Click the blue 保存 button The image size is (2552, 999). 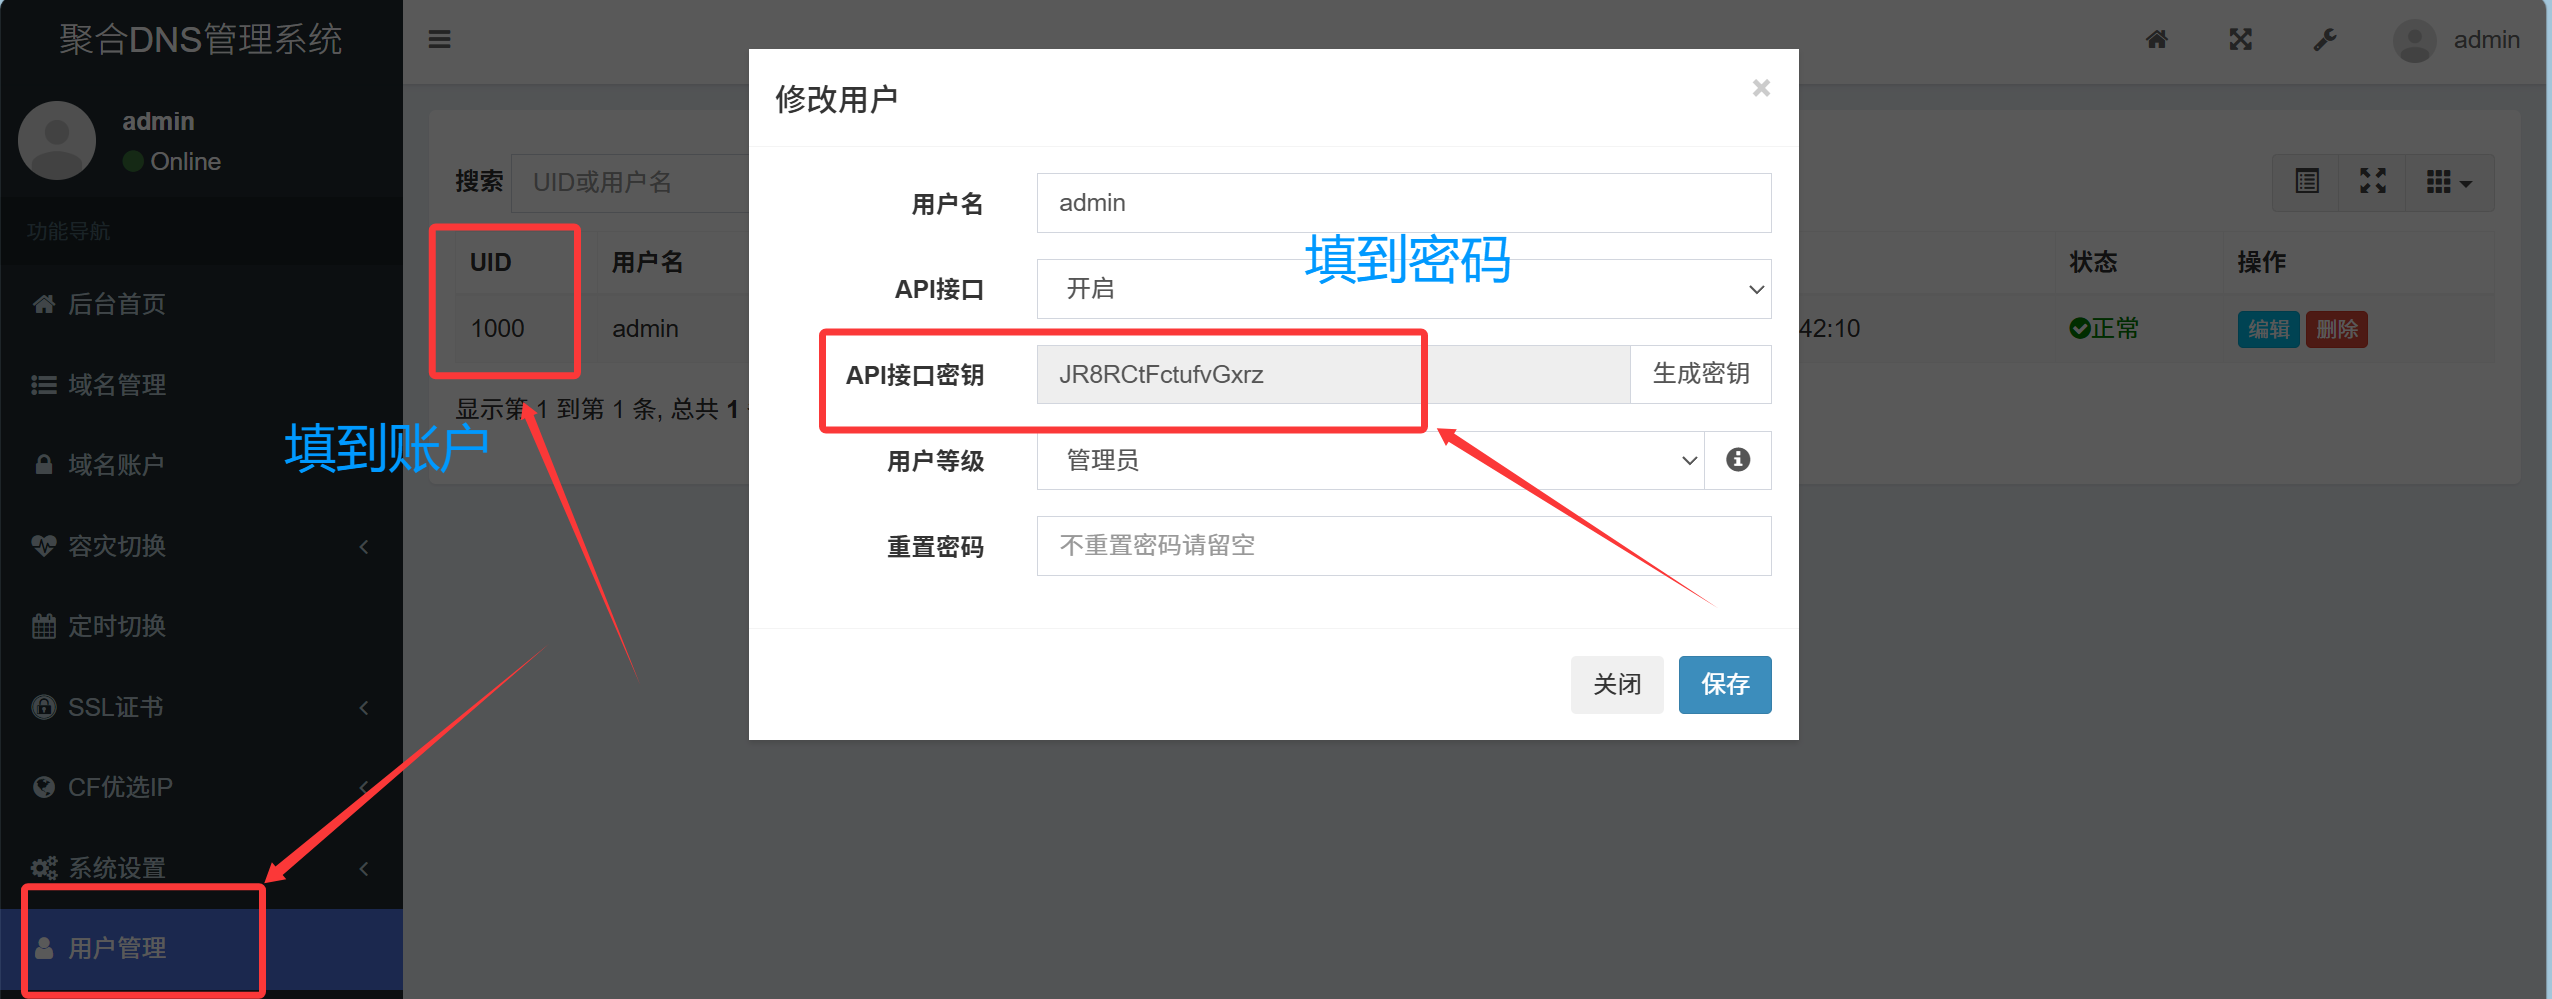tap(1724, 685)
